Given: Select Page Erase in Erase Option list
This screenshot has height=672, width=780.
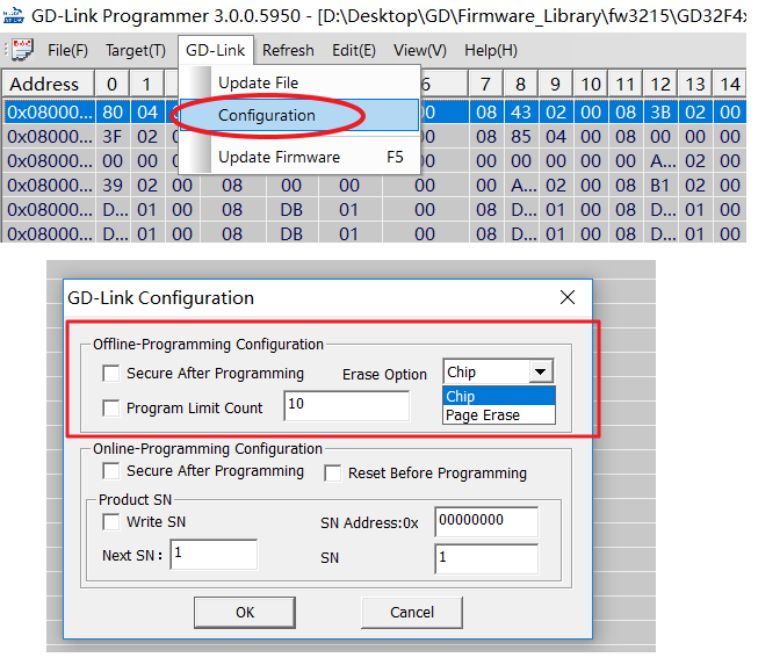Looking at the screenshot, I should click(x=498, y=415).
